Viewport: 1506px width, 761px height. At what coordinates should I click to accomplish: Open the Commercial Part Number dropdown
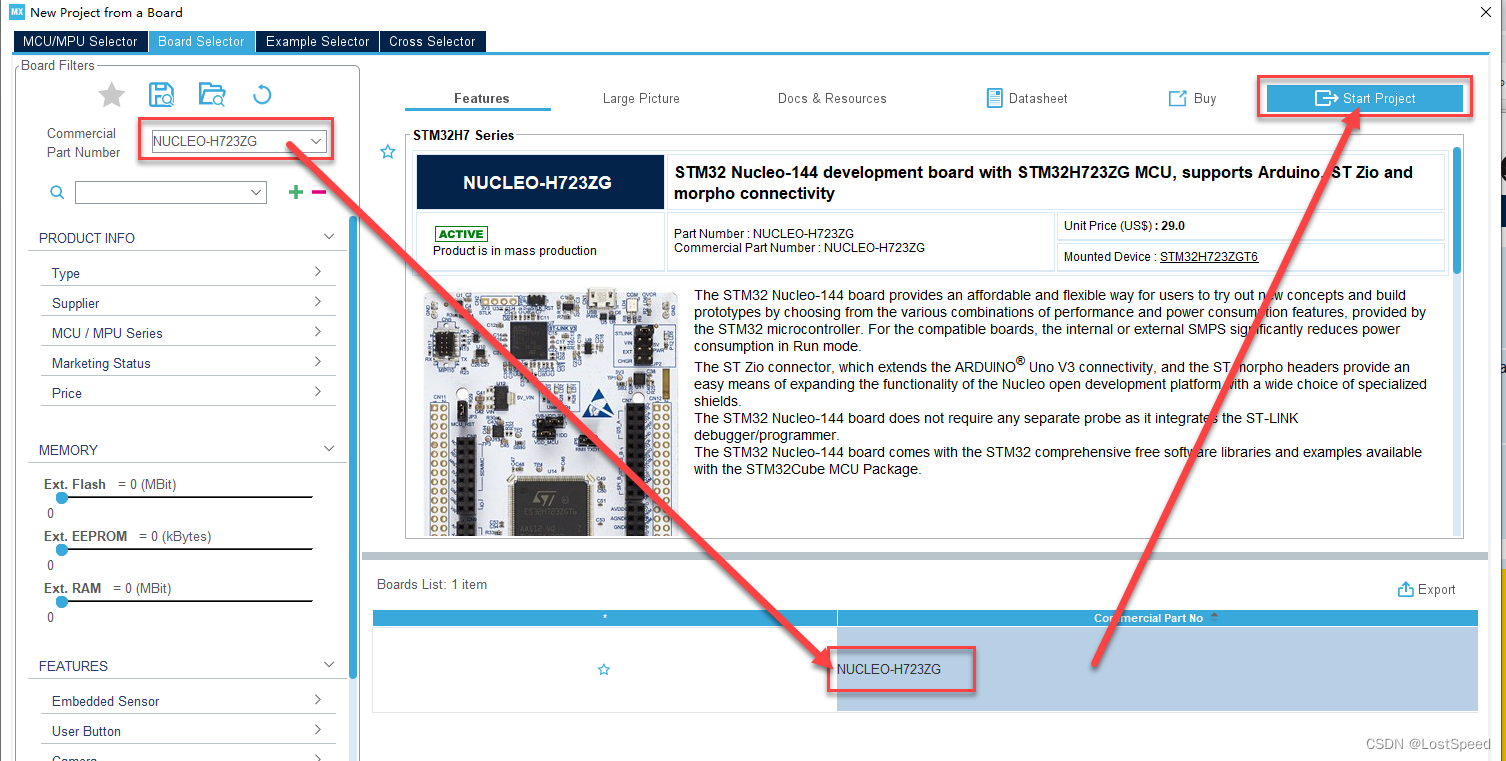[x=317, y=141]
